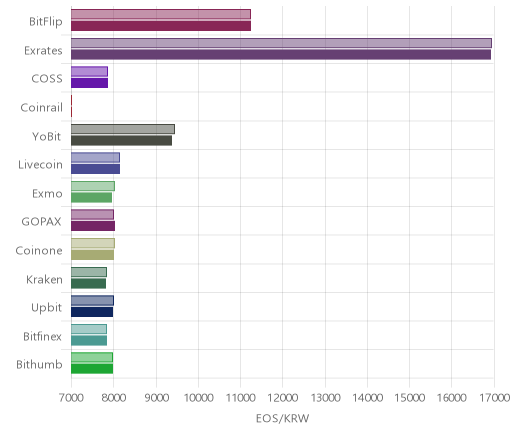Select the light pink BitFlip bar
The width and height of the screenshot is (512, 436).
coord(161,14)
